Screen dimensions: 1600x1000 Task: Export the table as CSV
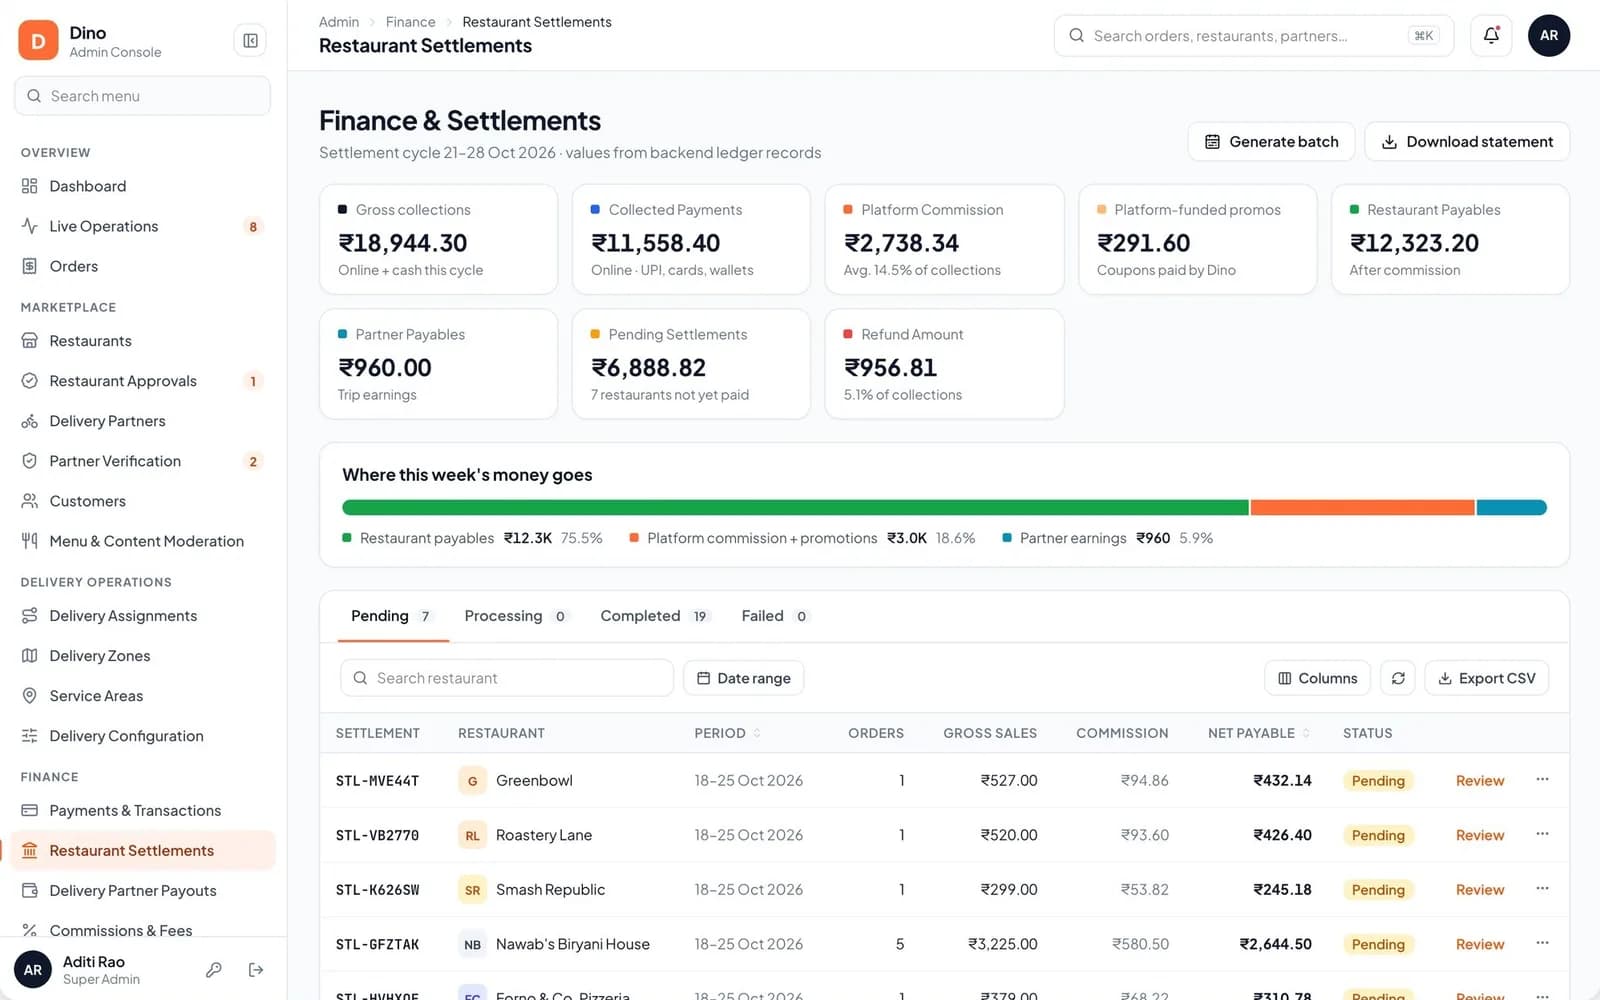tap(1487, 678)
